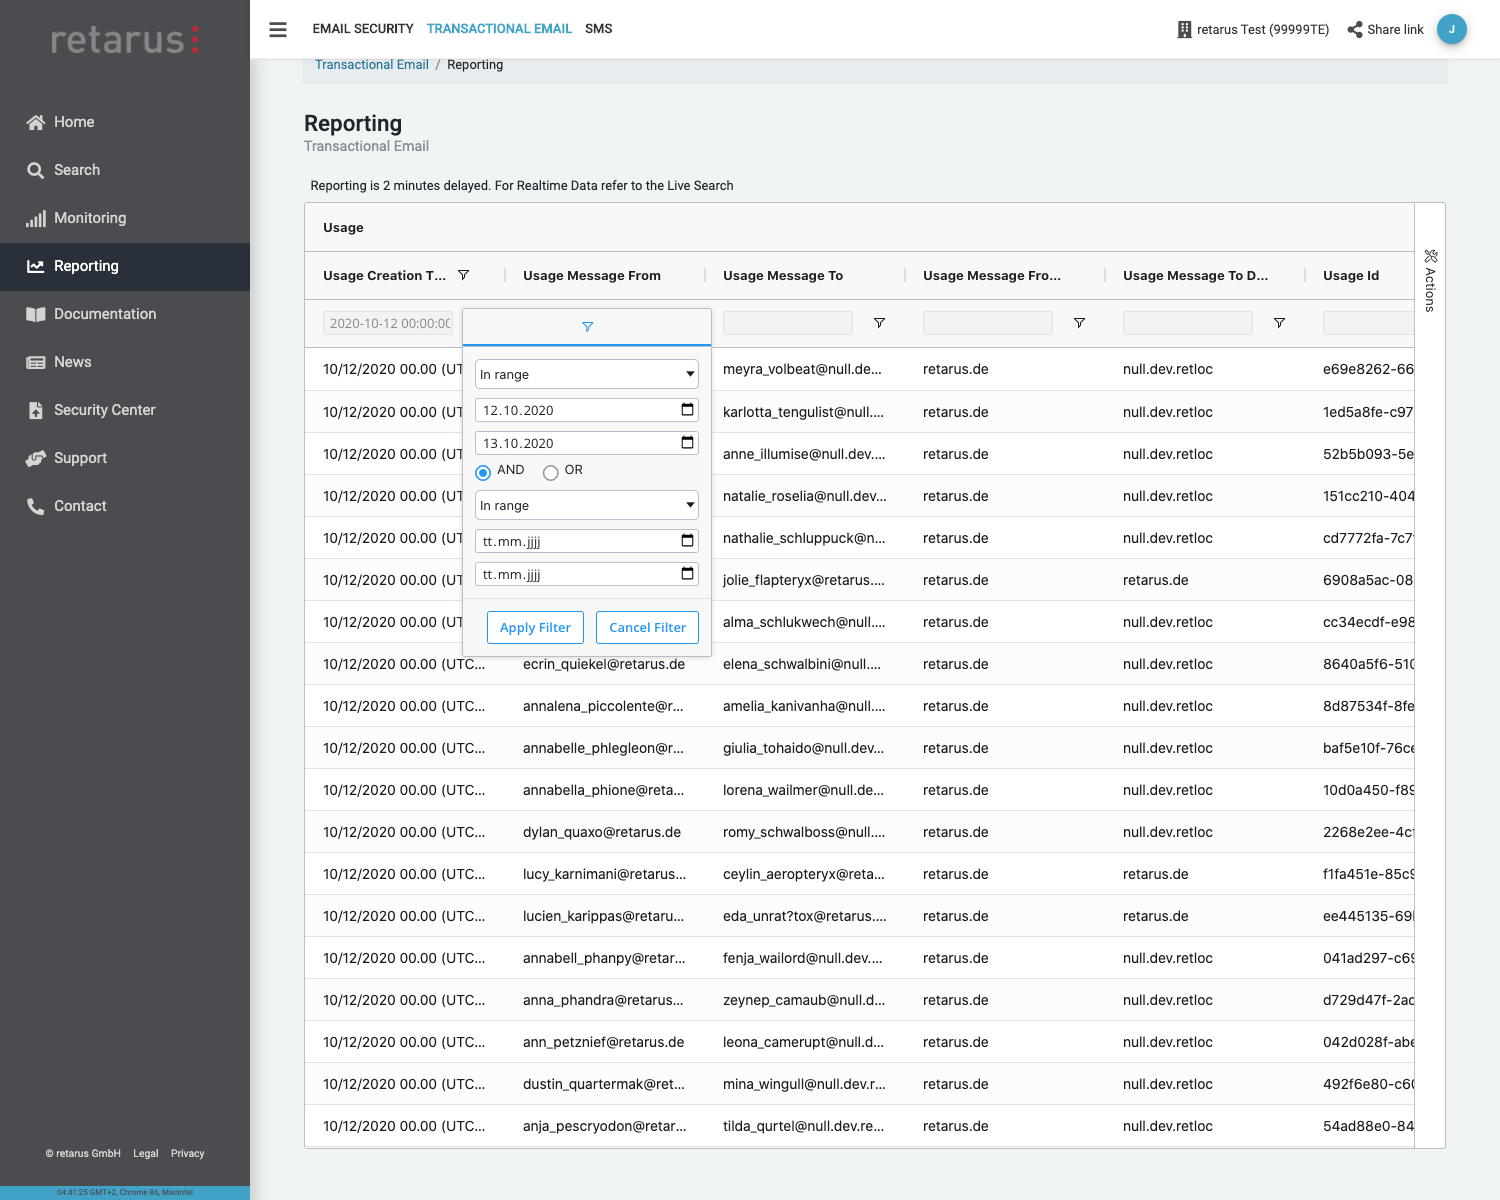Click the Usage Message To filter input
Viewport: 1500px width, 1200px height.
click(788, 323)
